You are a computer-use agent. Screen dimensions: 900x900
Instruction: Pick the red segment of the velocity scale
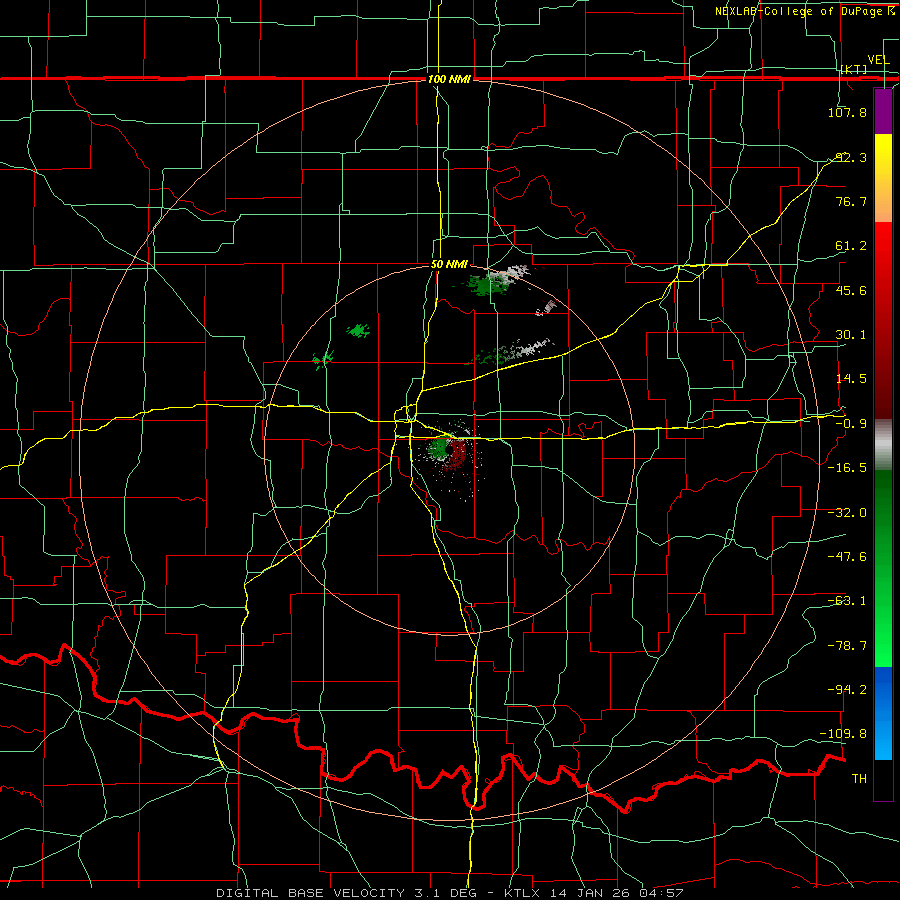tap(883, 320)
